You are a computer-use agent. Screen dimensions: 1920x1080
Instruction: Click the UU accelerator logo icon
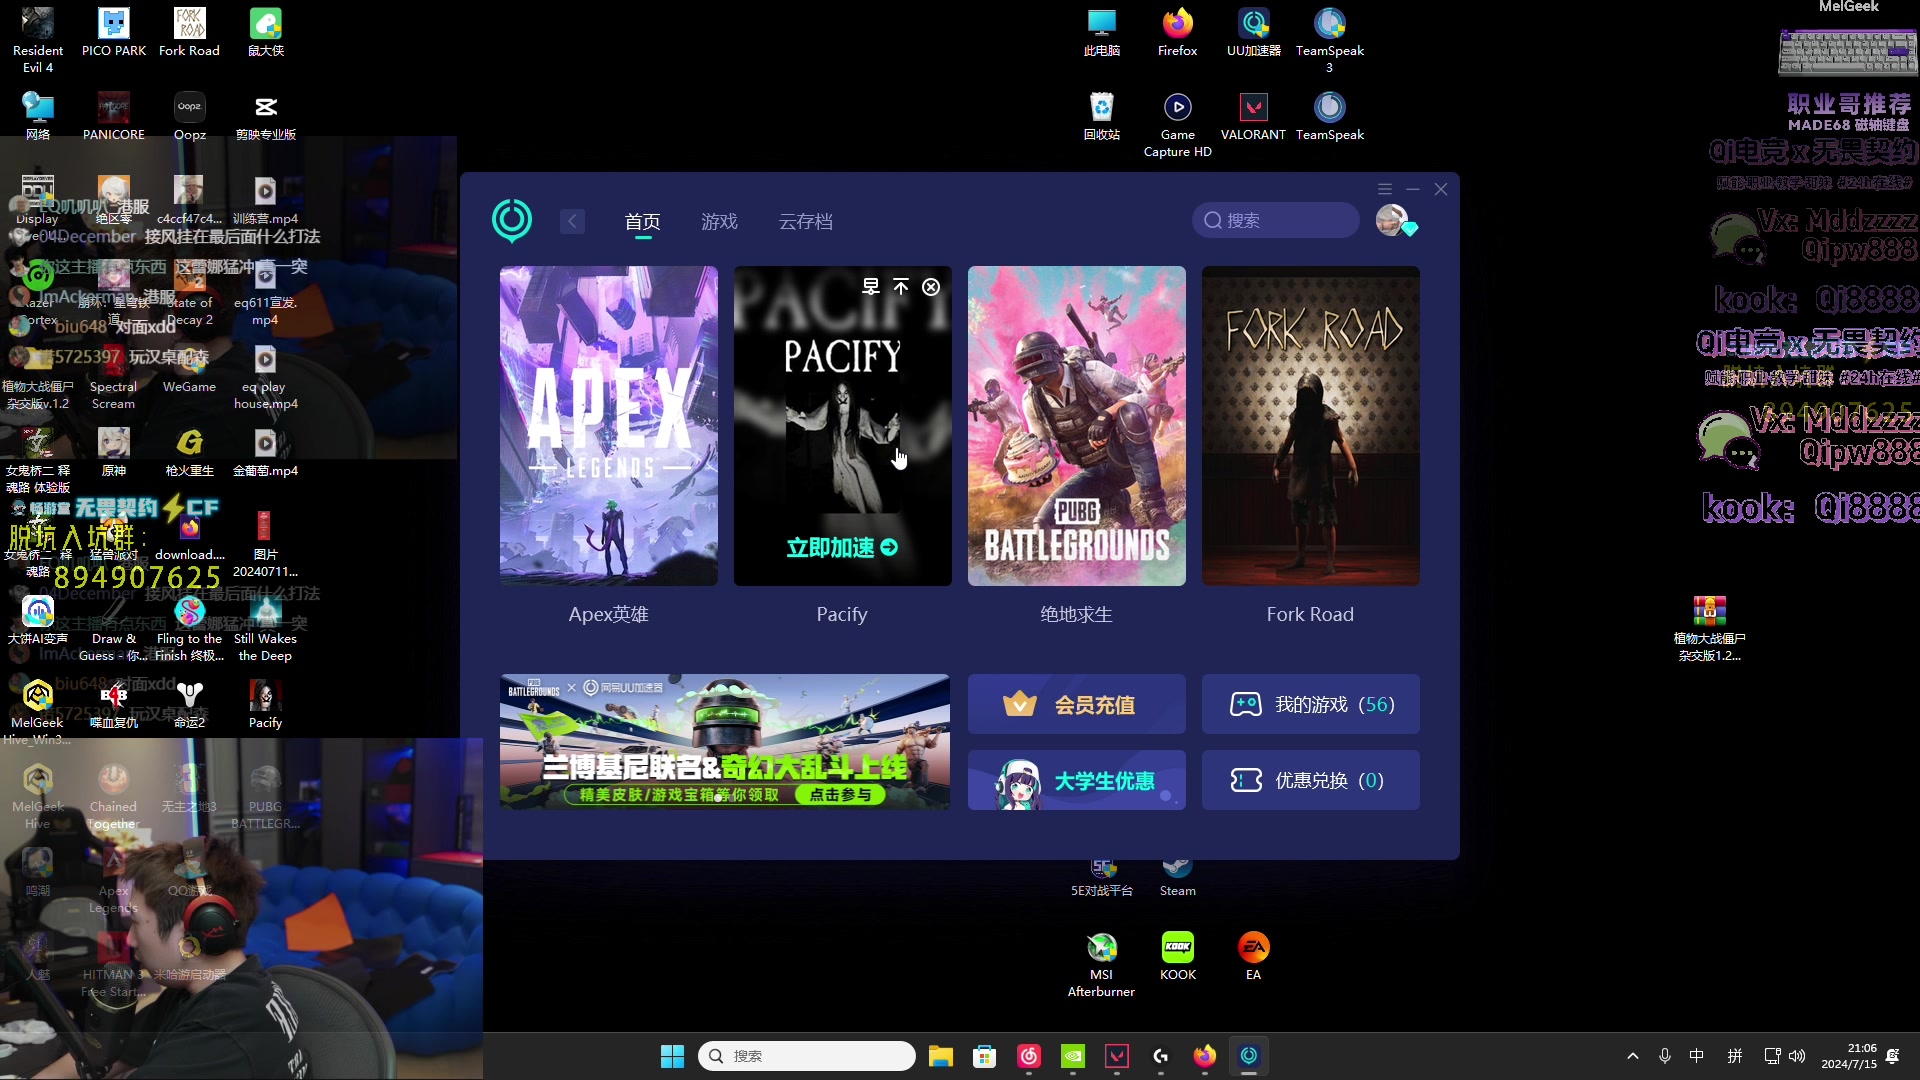pyautogui.click(x=512, y=221)
